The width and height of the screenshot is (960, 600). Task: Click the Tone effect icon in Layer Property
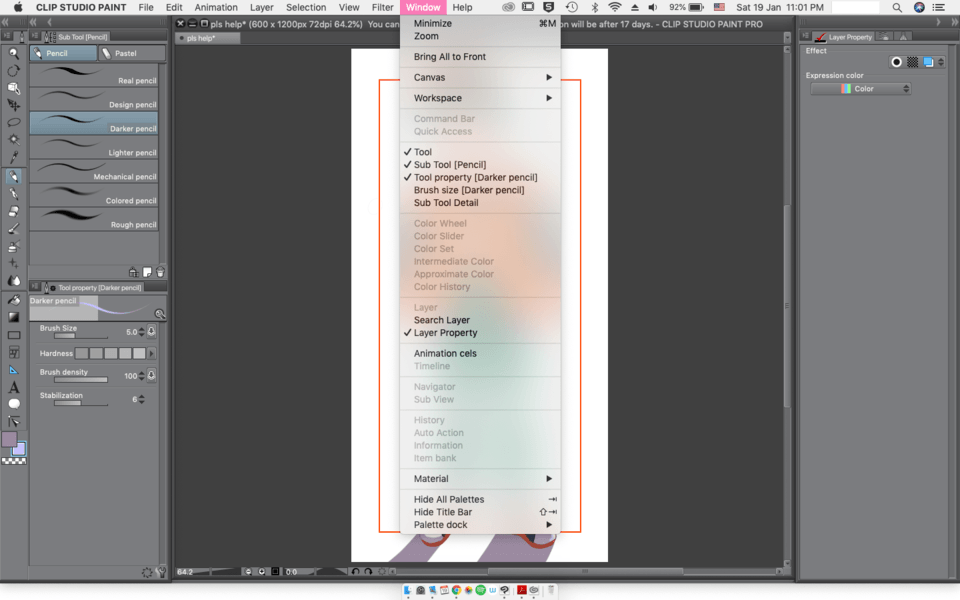(912, 62)
